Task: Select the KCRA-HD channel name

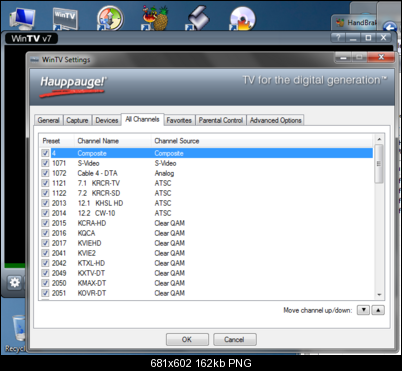Action: click(x=92, y=223)
